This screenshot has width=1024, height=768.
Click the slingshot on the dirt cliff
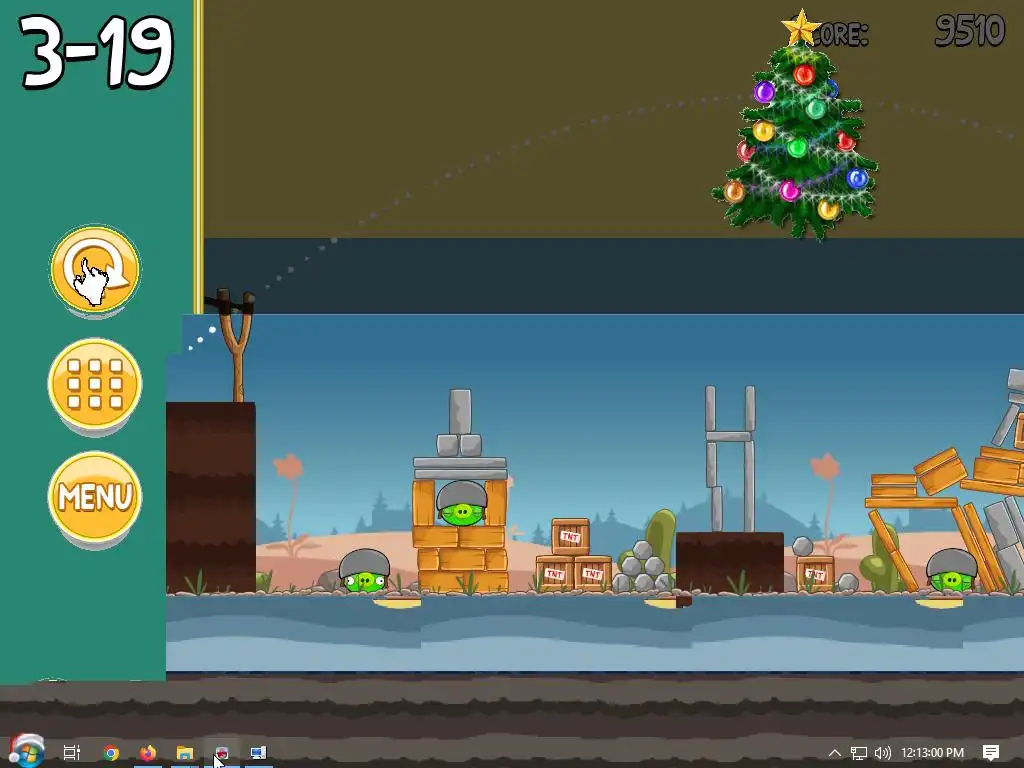click(x=236, y=346)
